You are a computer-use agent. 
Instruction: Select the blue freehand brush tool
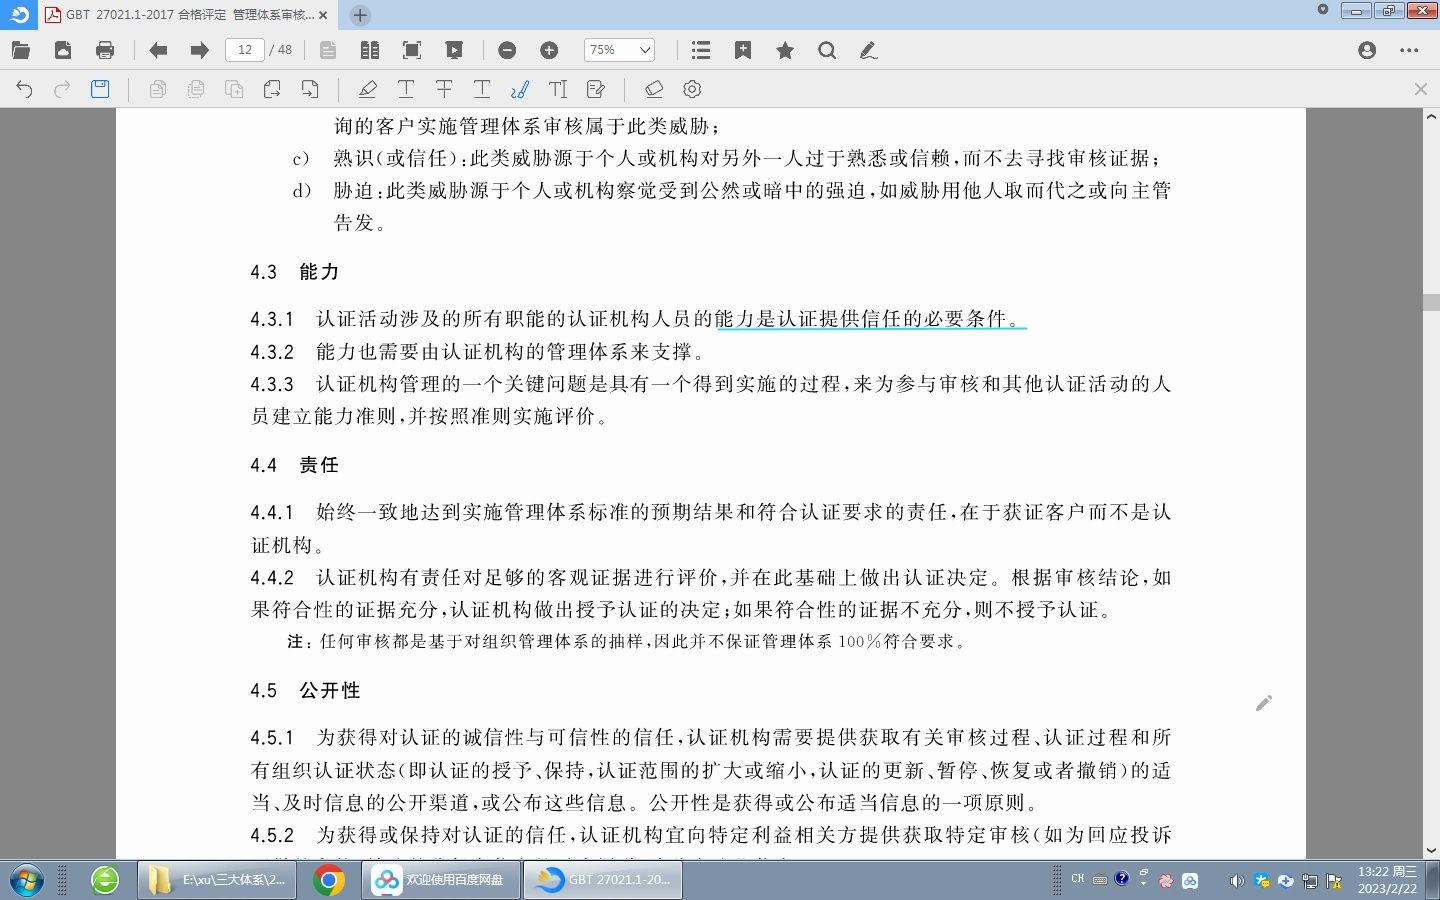520,89
